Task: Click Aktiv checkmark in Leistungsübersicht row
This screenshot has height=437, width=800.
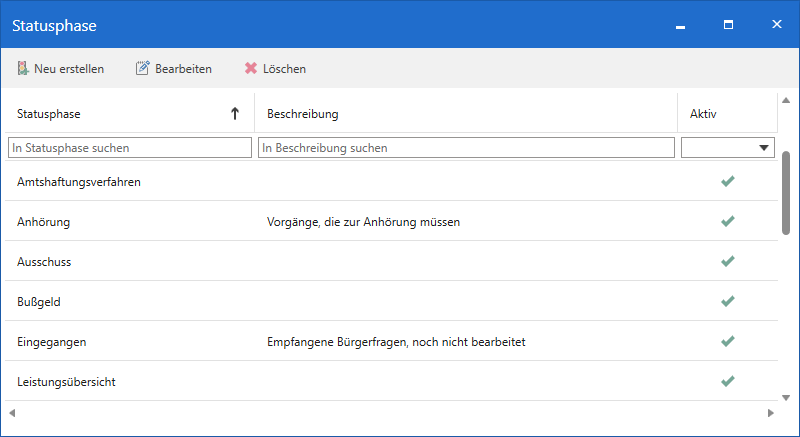Action: [728, 381]
